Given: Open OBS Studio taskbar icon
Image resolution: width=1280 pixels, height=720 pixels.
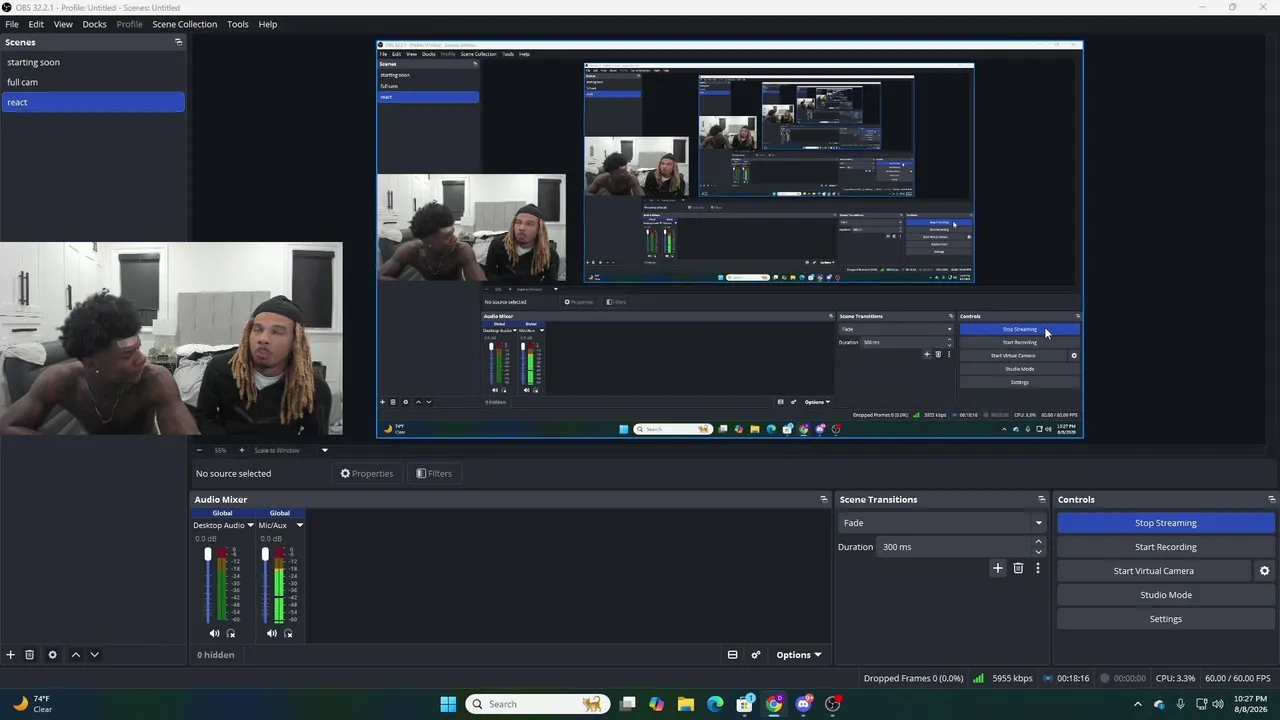Looking at the screenshot, I should 833,704.
